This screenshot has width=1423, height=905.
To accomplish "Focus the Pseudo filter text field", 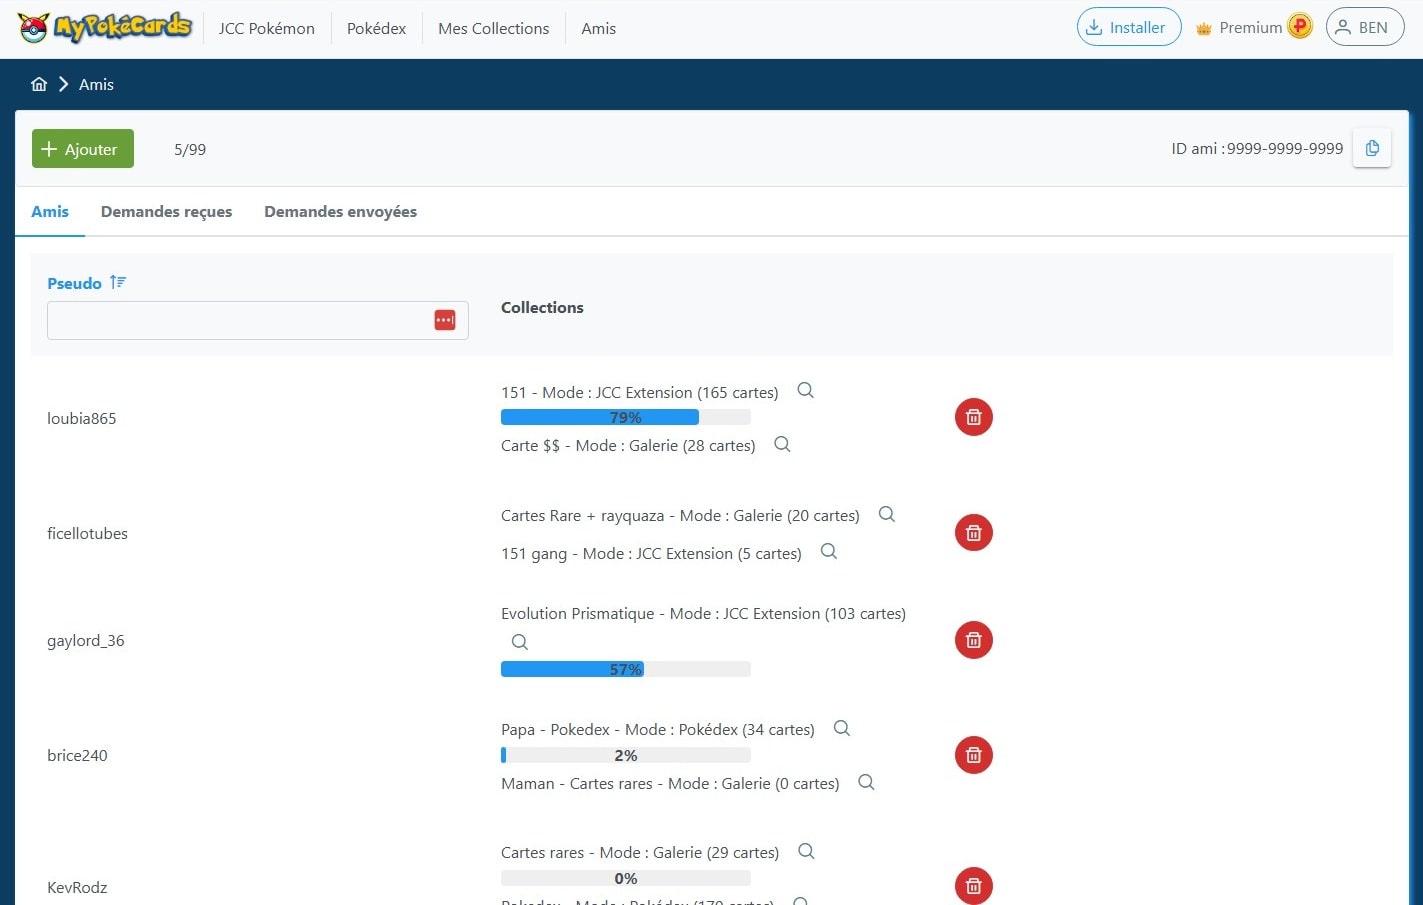I will click(236, 320).
